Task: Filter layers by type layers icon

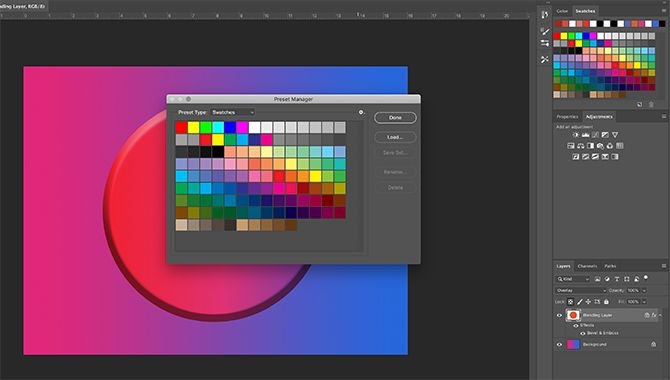Action: tap(617, 279)
